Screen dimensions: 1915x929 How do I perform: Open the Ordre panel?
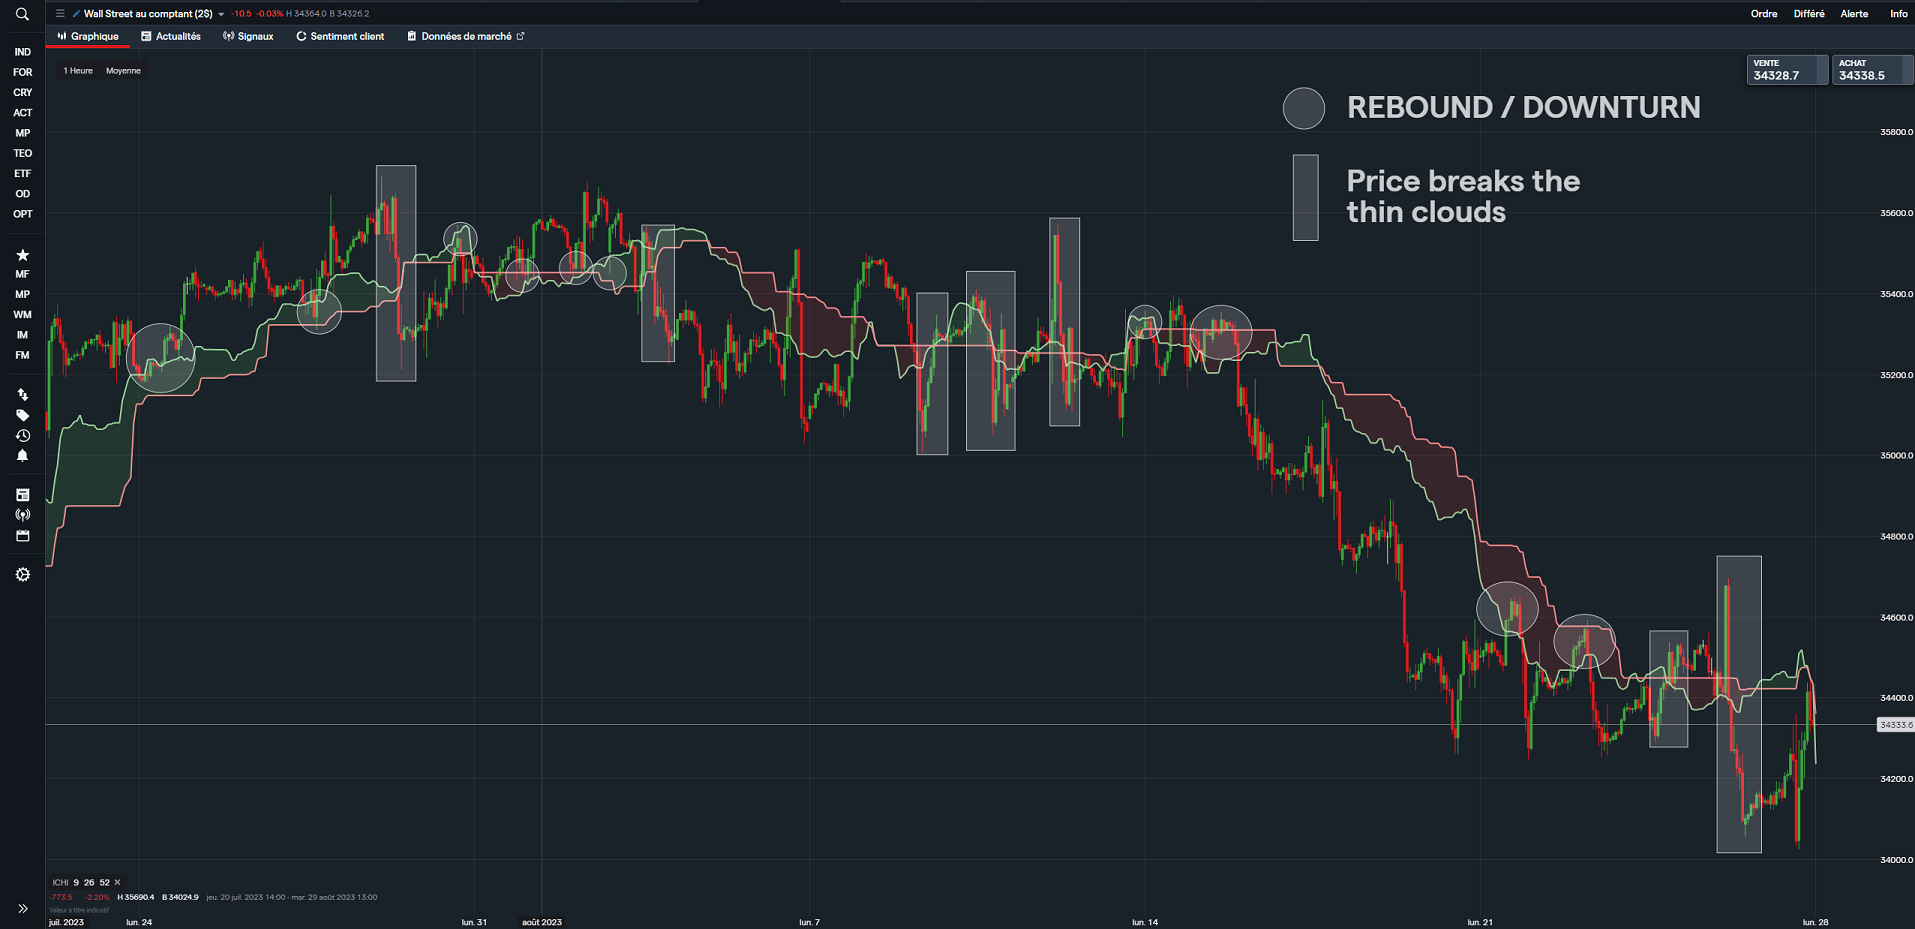pyautogui.click(x=1764, y=14)
